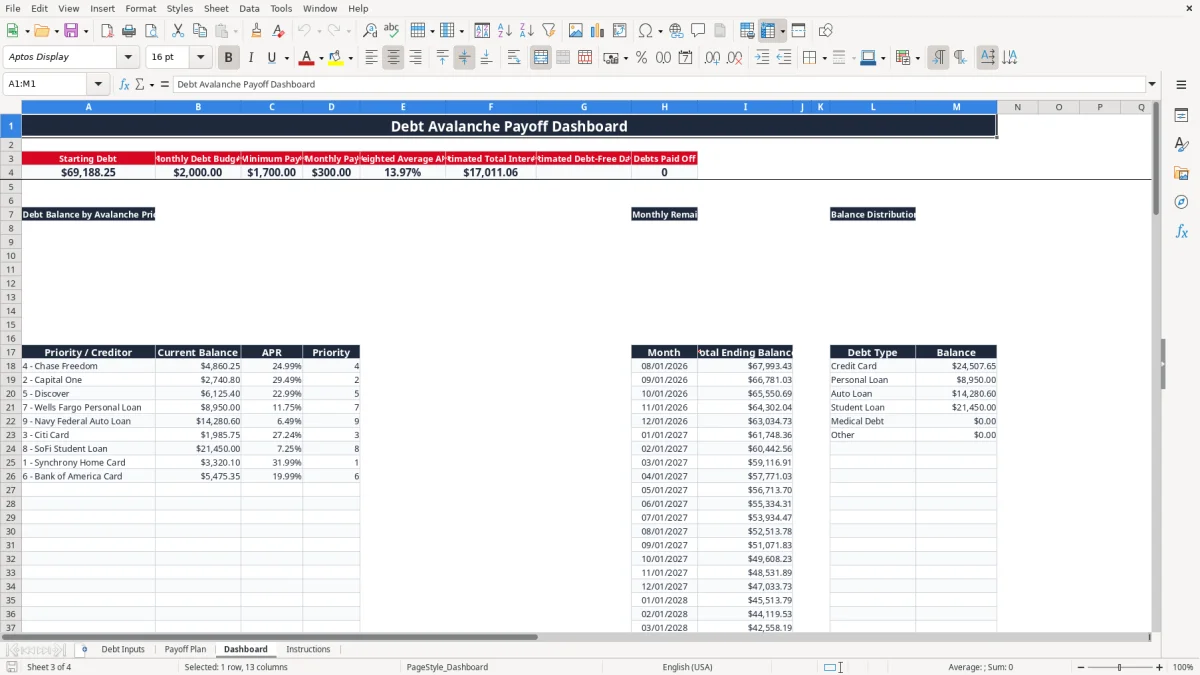Click the Insert Hyperlink icon
Image resolution: width=1200 pixels, height=675 pixels.
tap(677, 31)
